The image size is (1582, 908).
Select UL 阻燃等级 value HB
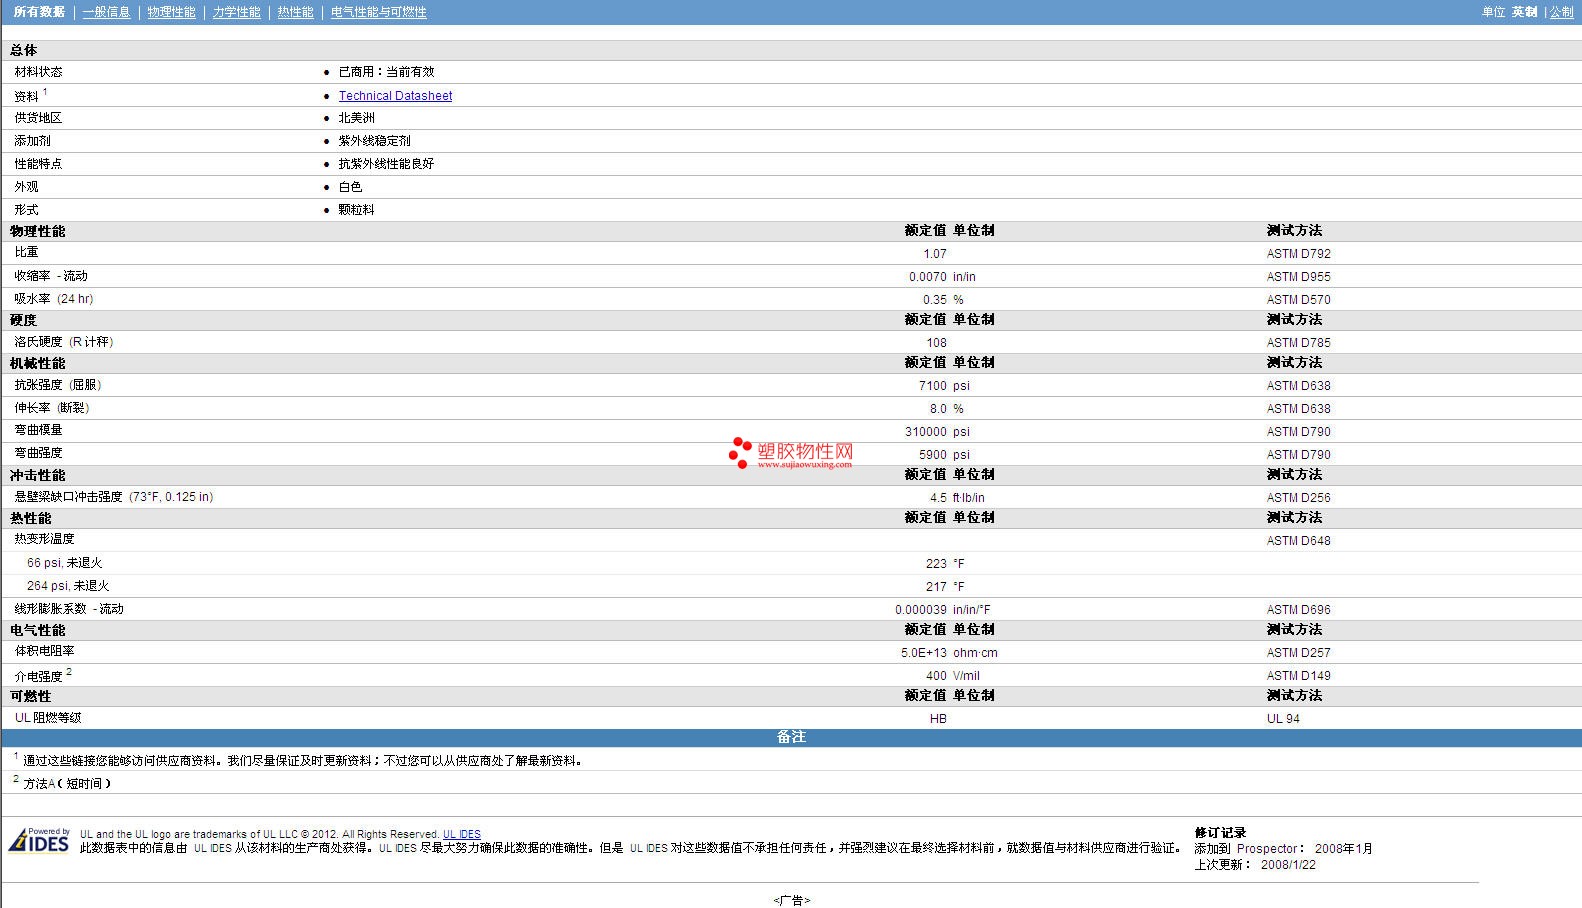(x=938, y=719)
